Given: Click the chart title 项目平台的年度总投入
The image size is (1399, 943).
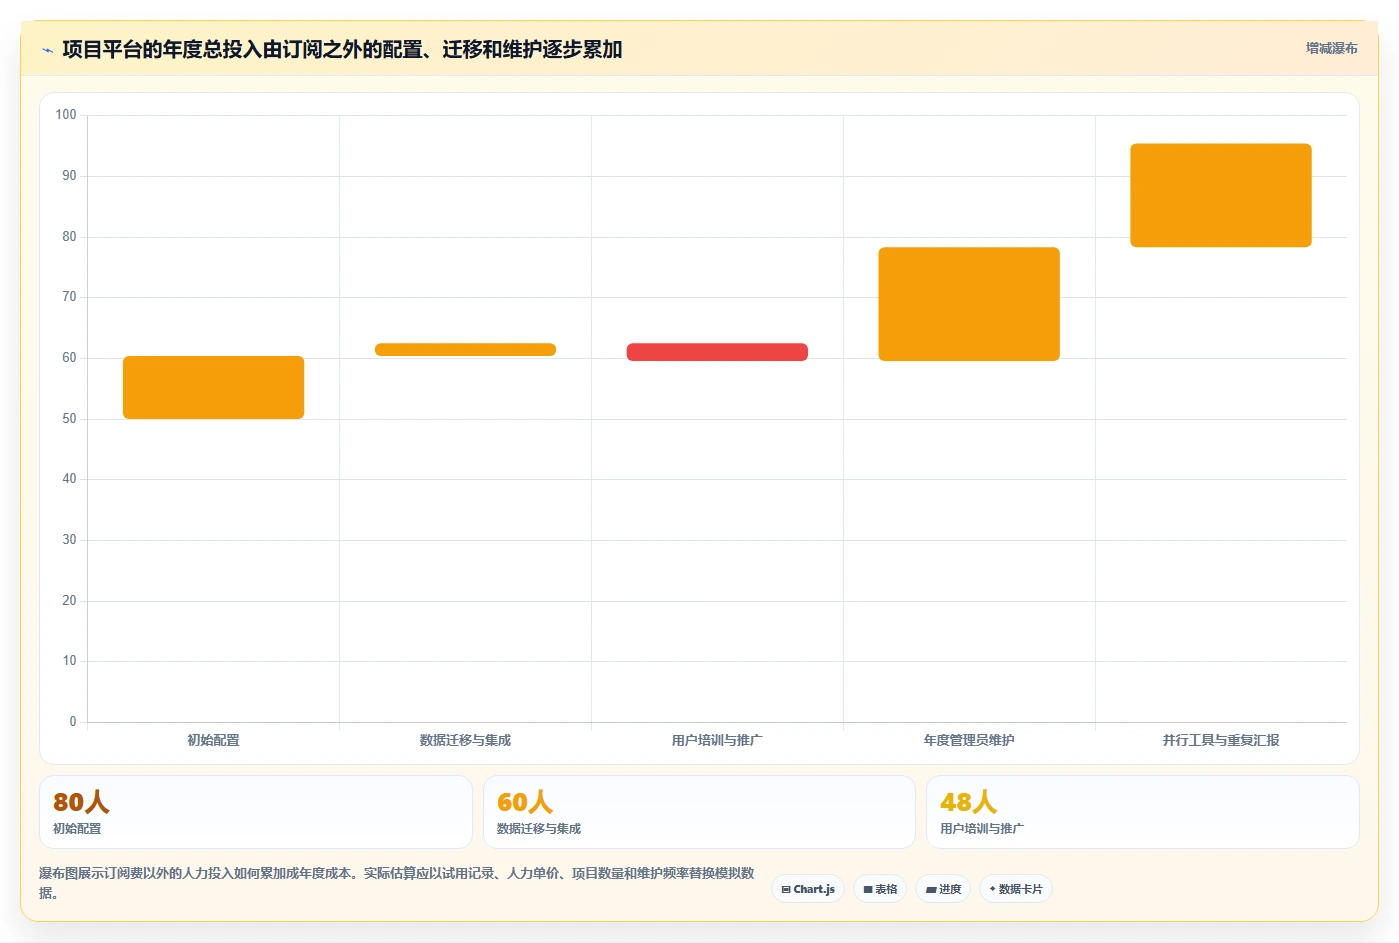Looking at the screenshot, I should coord(342,49).
